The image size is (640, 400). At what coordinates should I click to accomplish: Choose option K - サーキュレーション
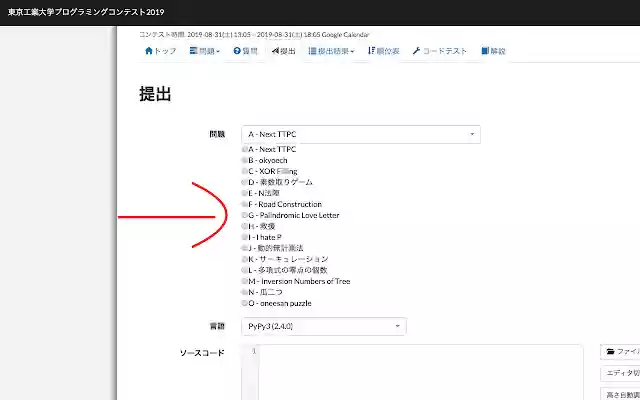285,259
